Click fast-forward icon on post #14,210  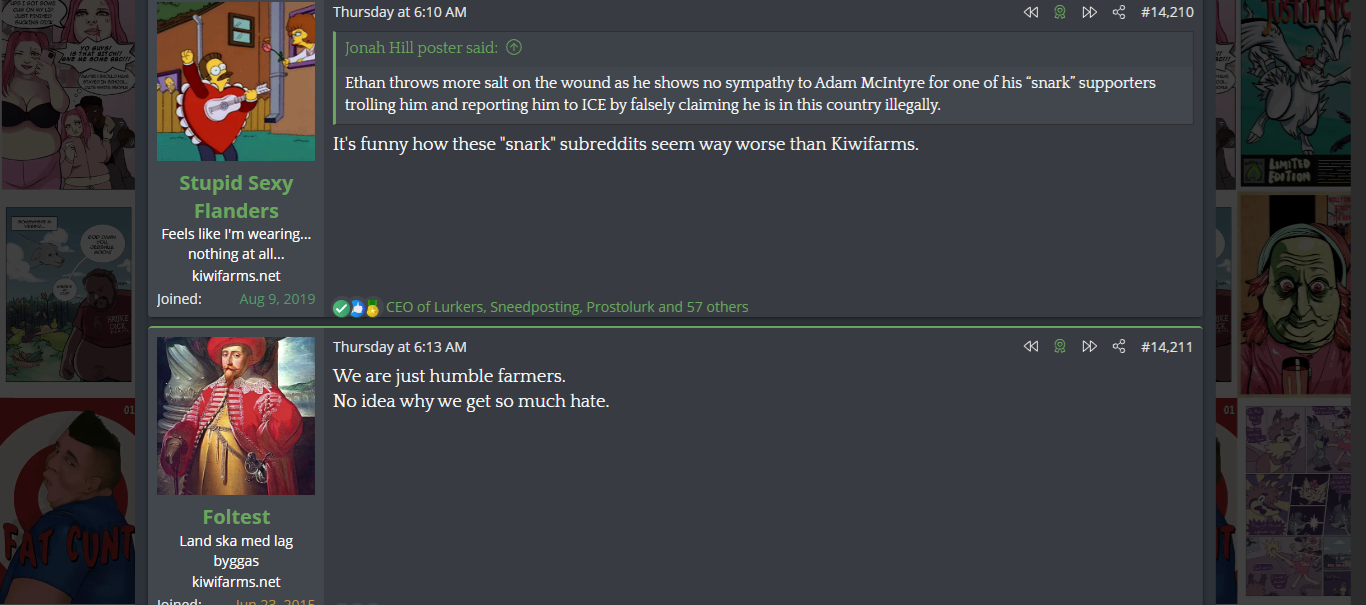(1090, 12)
